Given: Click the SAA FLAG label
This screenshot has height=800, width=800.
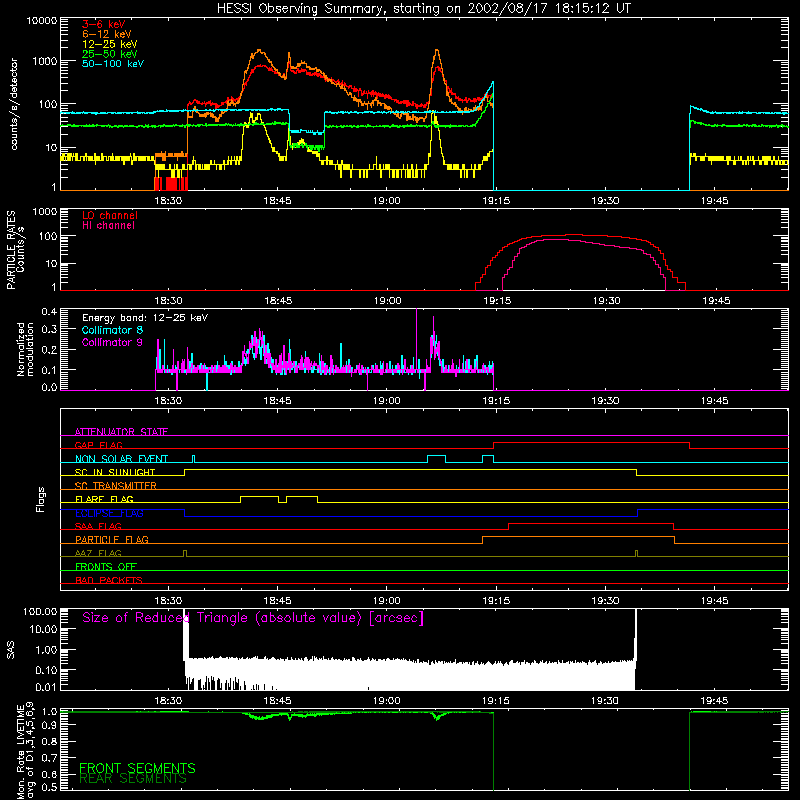Looking at the screenshot, I should click(x=98, y=526).
